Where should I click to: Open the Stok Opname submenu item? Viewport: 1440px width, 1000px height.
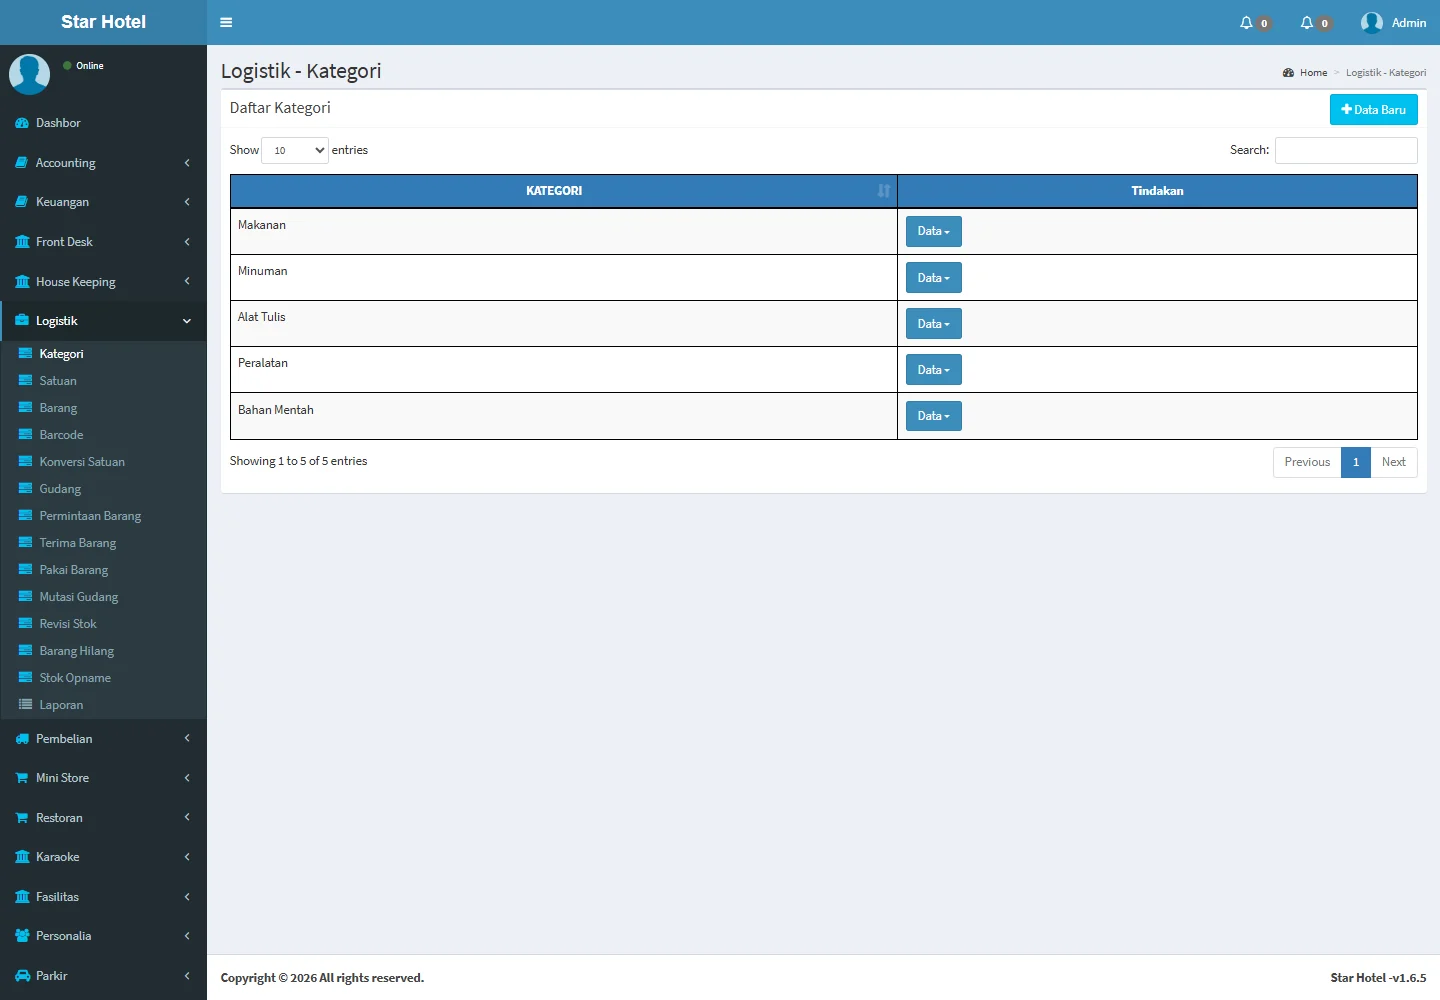pos(75,678)
